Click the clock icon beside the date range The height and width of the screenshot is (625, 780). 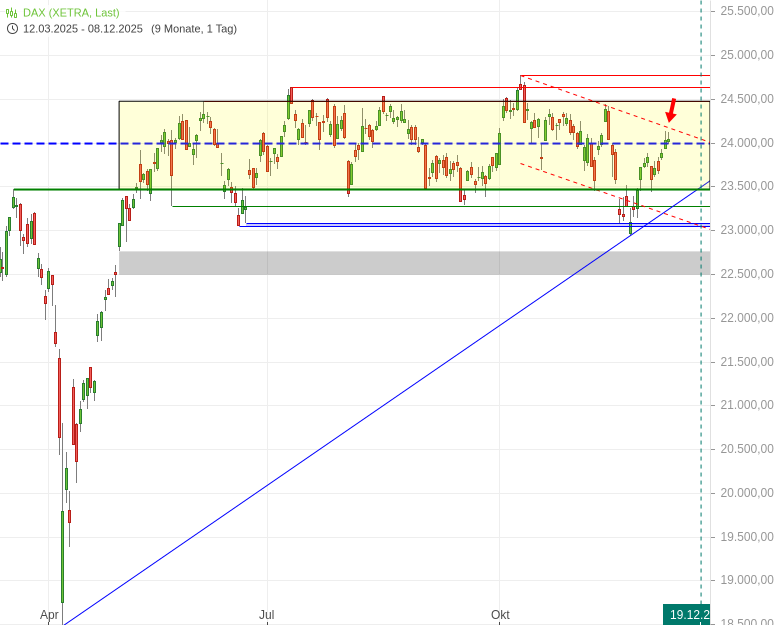click(x=12, y=28)
